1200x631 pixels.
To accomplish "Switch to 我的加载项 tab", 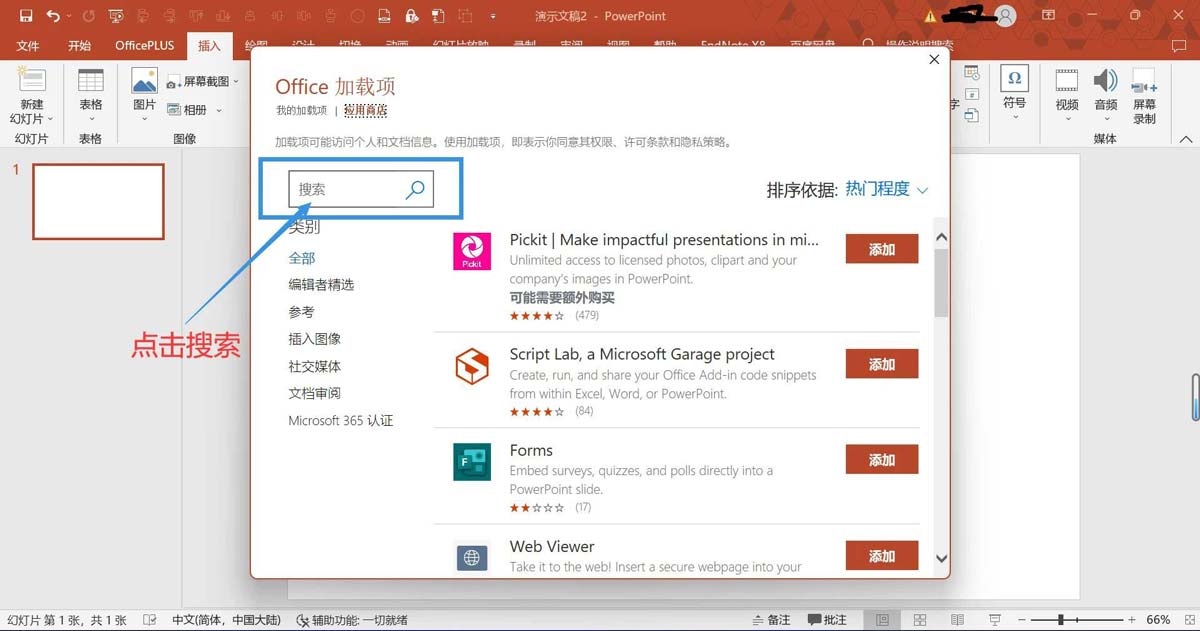I will coord(301,110).
